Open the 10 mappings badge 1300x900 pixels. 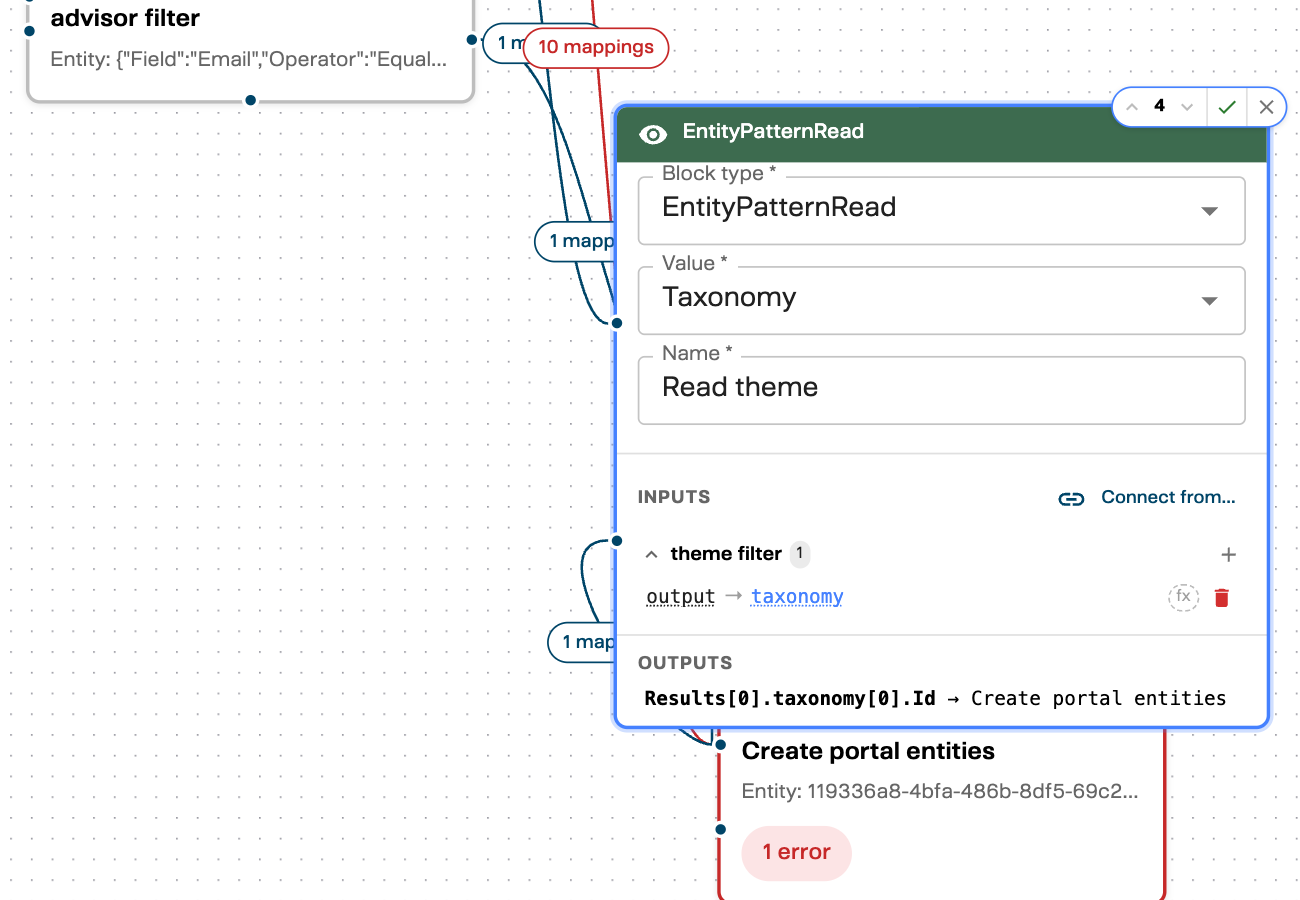(595, 47)
